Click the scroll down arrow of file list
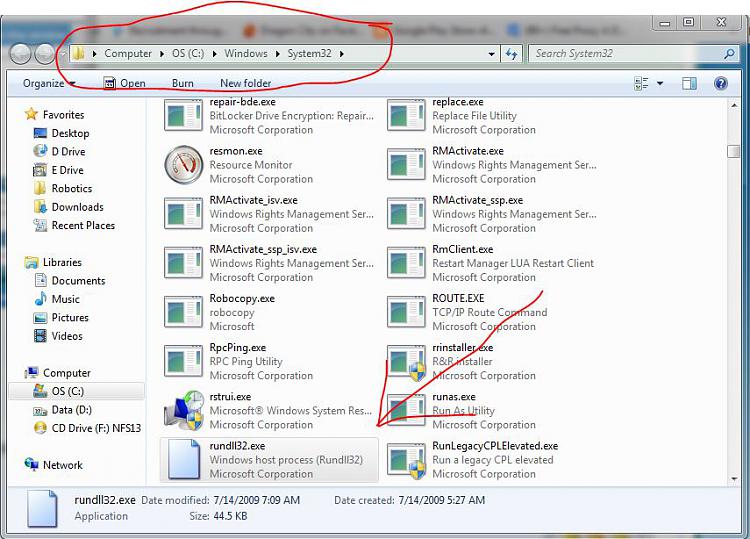The width and height of the screenshot is (750, 539). [x=734, y=479]
